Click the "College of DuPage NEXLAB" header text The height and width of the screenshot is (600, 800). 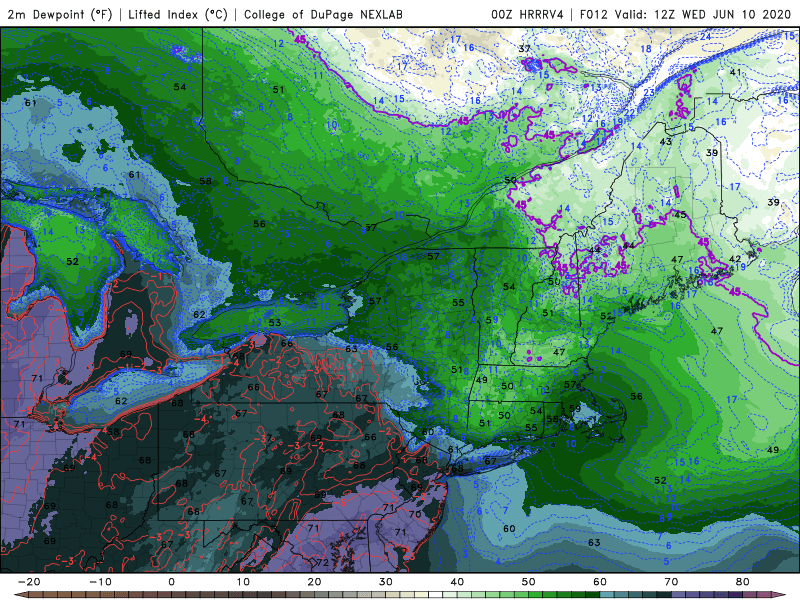323,14
